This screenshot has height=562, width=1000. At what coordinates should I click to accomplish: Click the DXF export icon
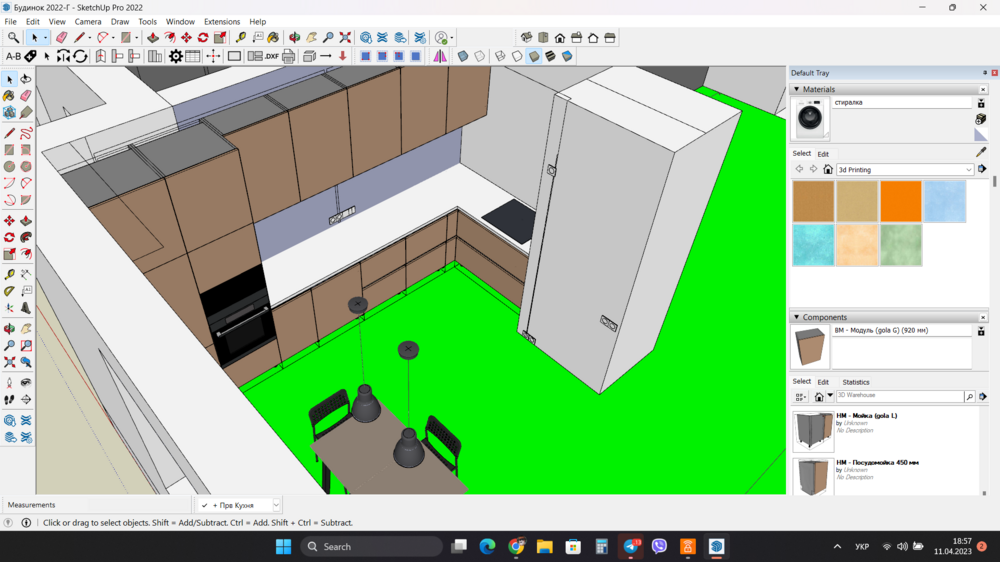pos(271,57)
